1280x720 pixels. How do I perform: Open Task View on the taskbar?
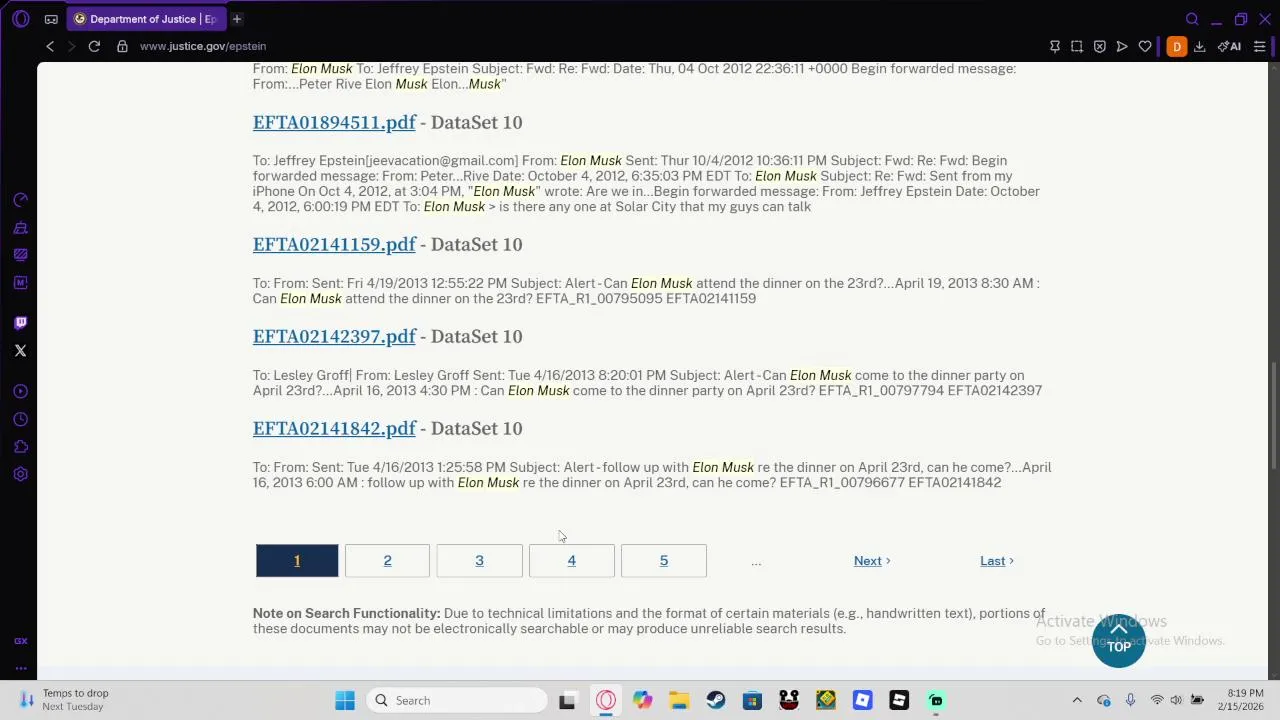point(567,701)
